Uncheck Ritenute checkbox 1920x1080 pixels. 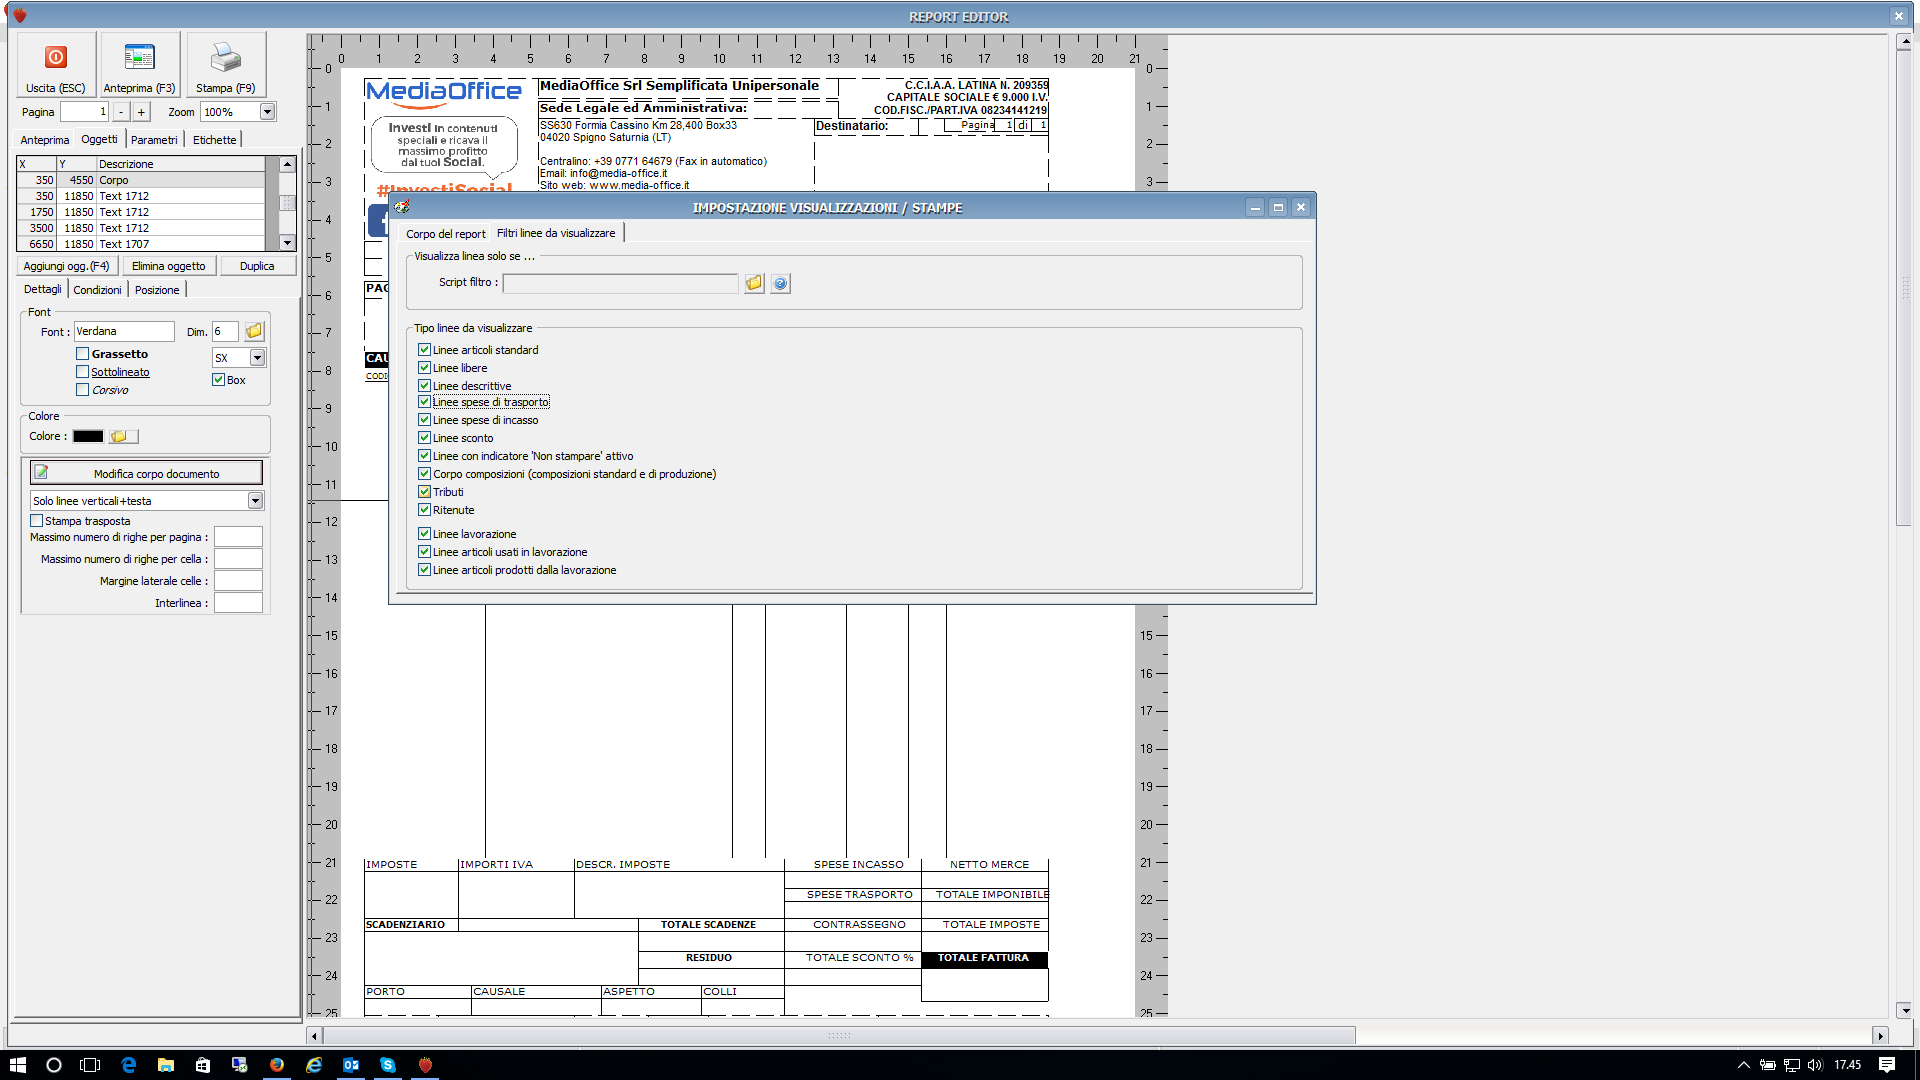coord(424,510)
